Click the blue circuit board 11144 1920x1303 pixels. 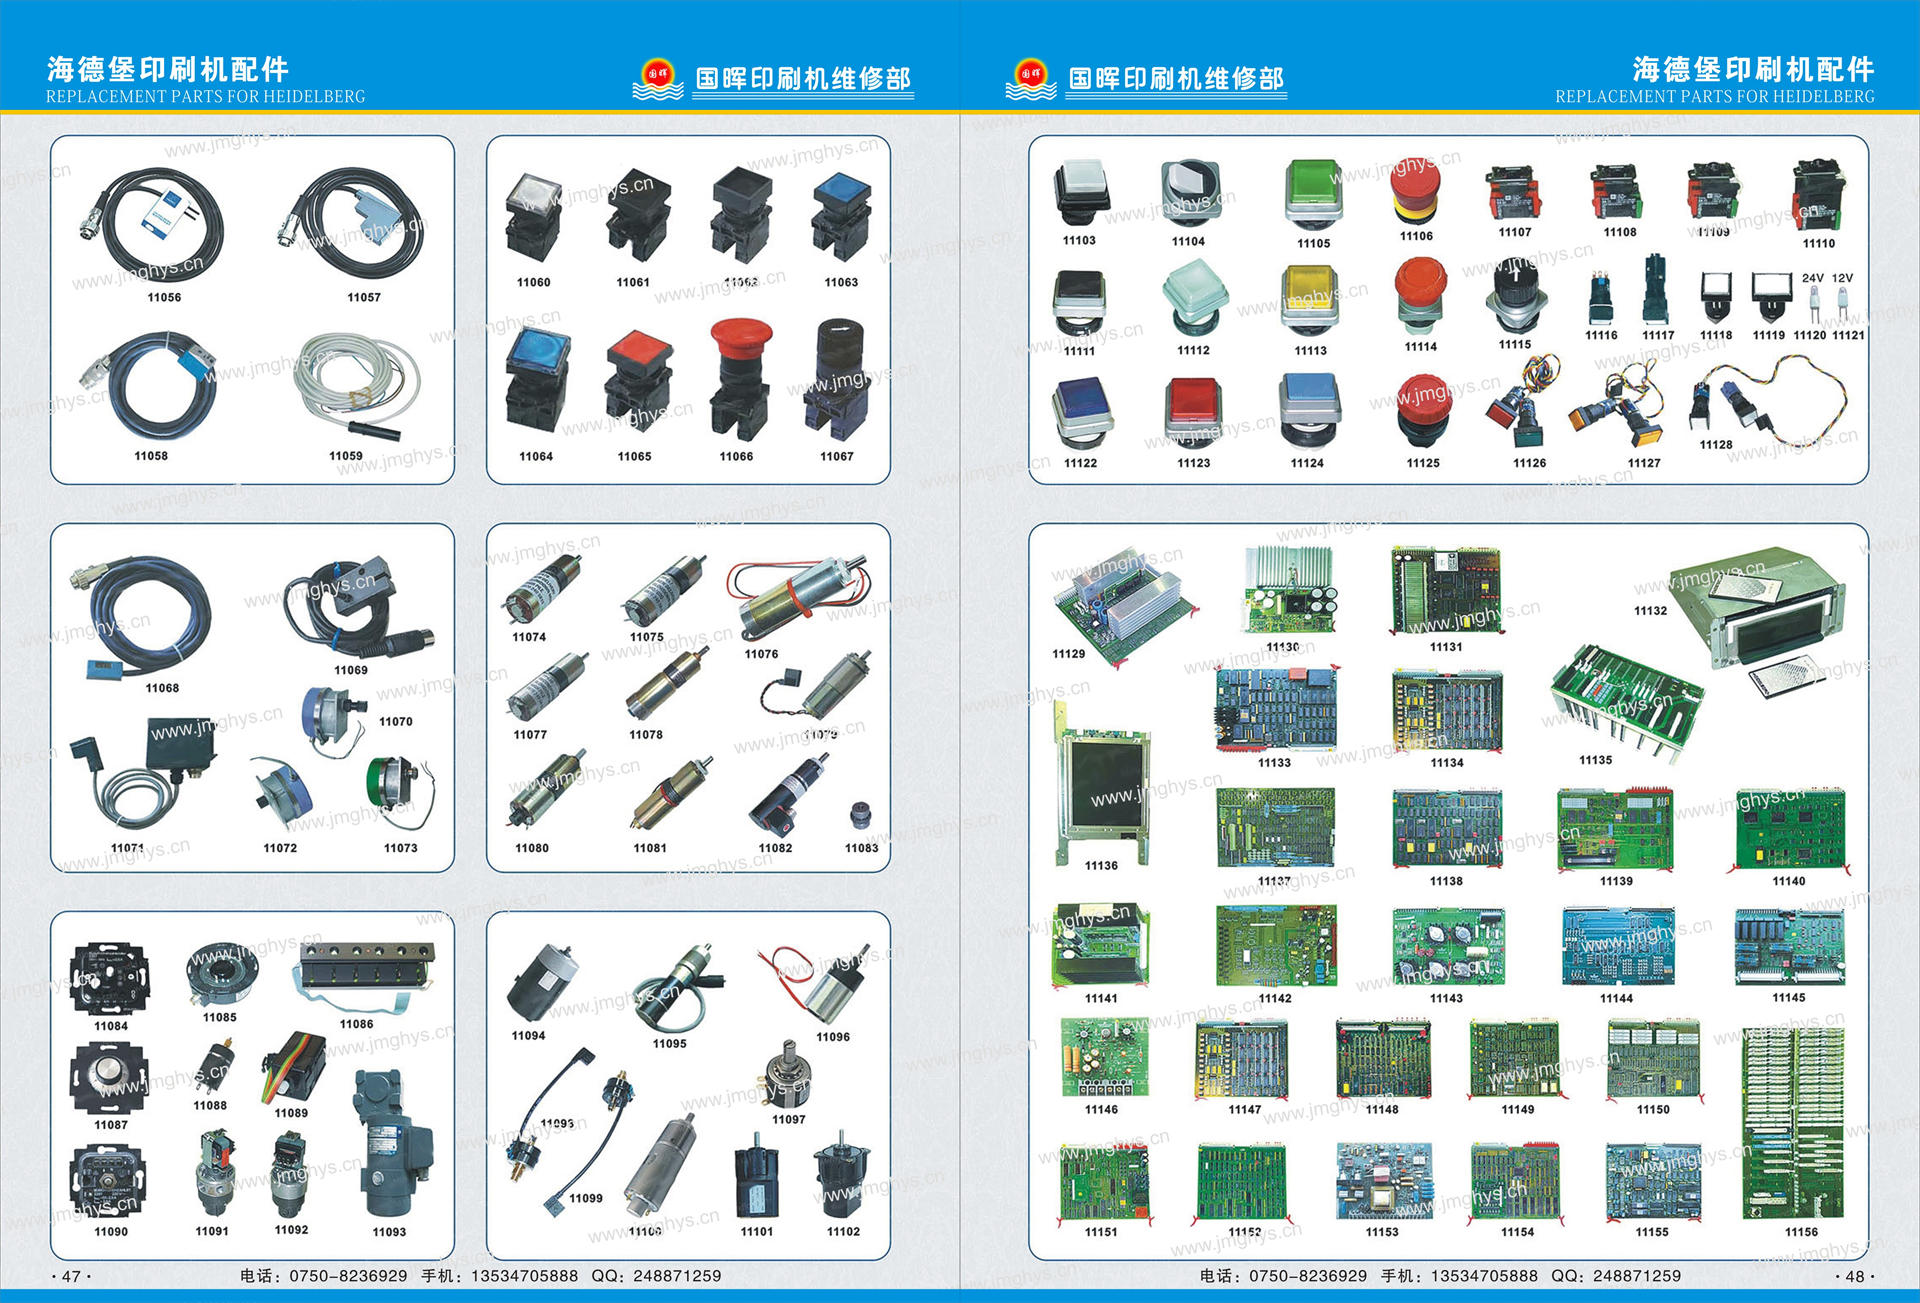pos(1618,948)
